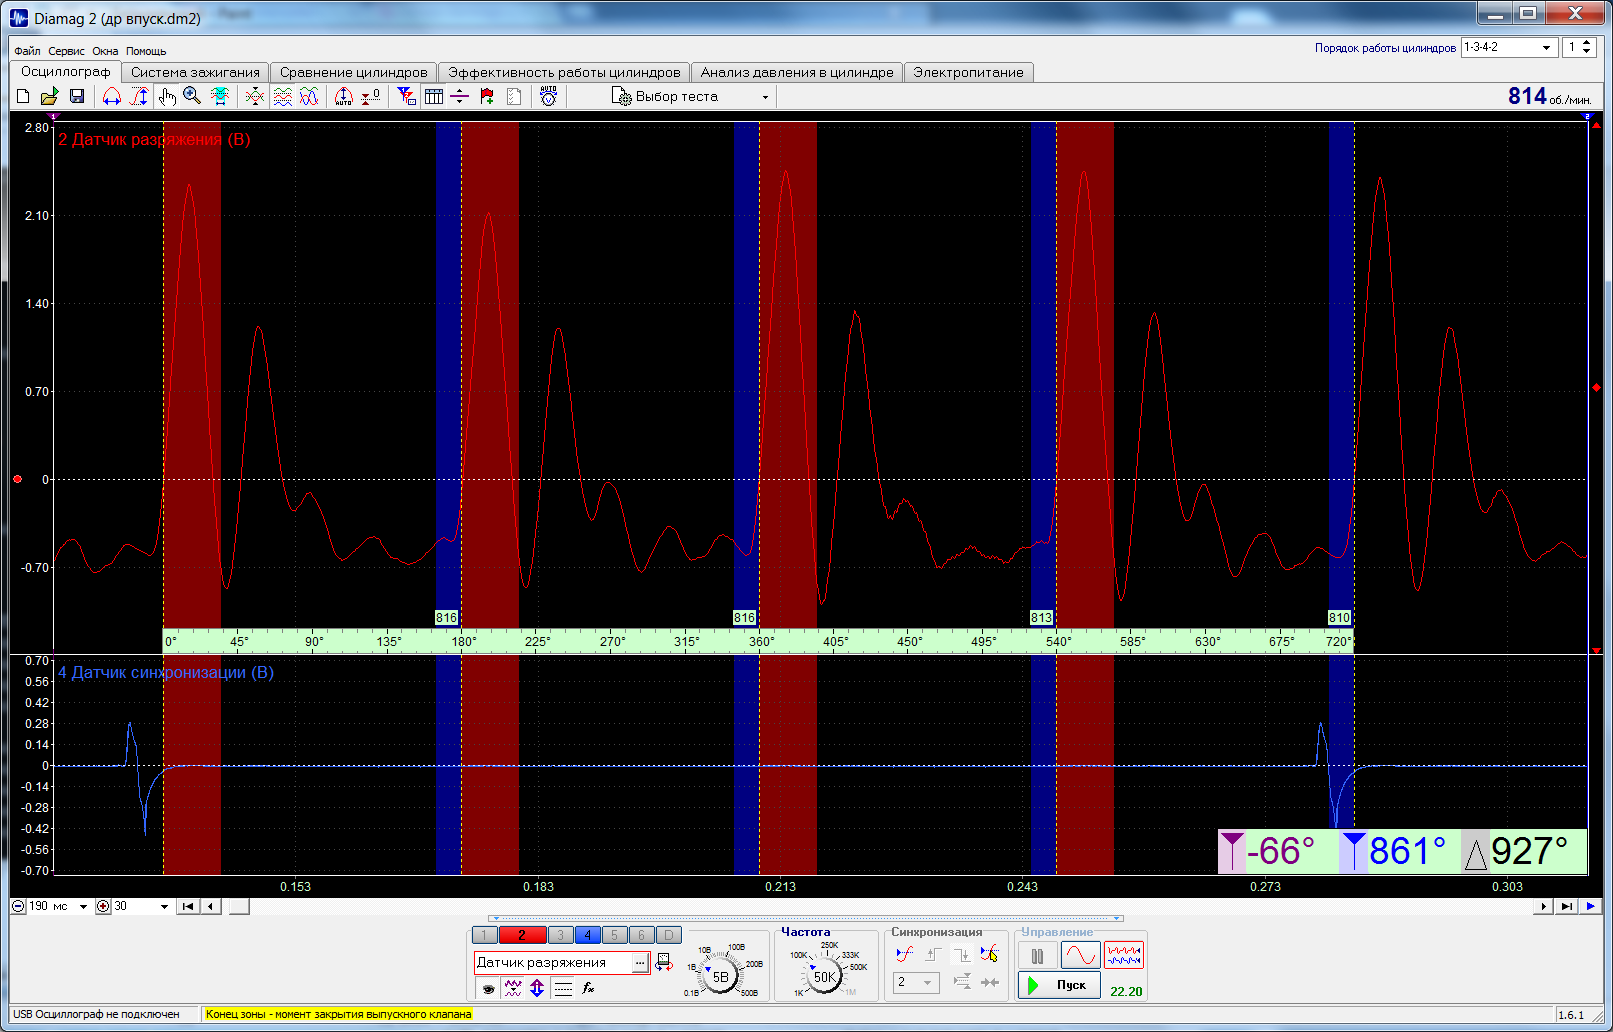Click the teal waveform fit icon

(x=220, y=96)
